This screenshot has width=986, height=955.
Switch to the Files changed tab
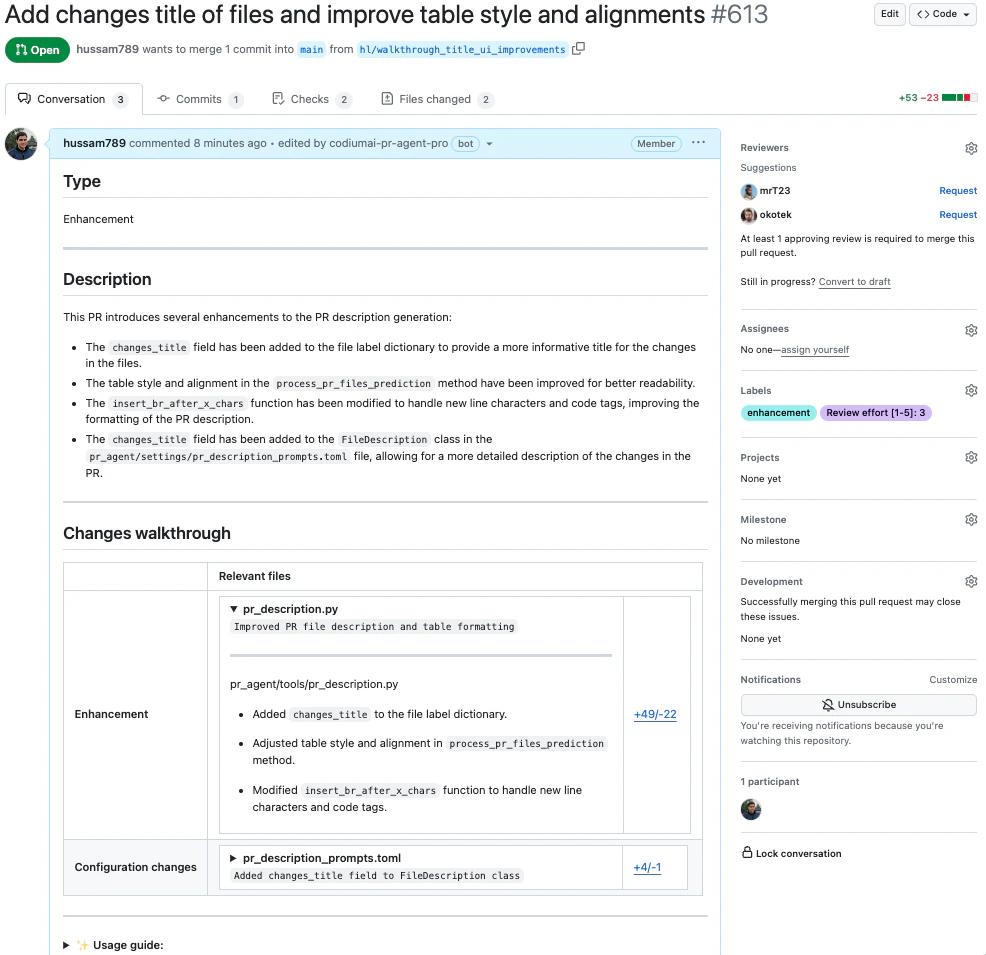[x=437, y=99]
